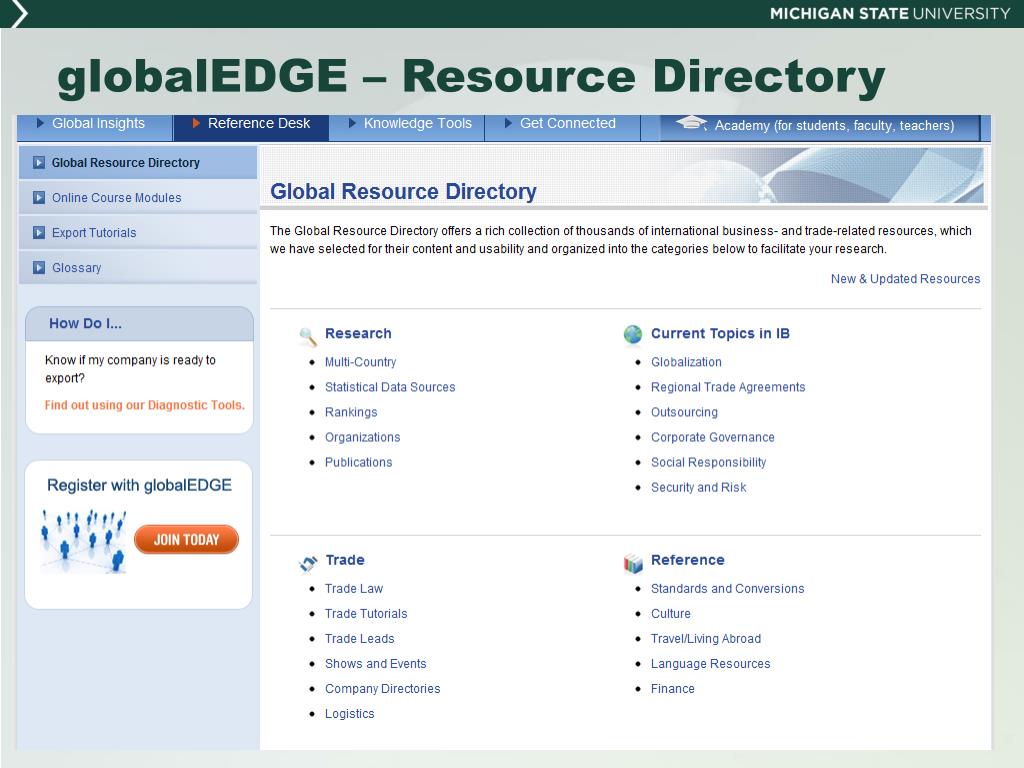The height and width of the screenshot is (768, 1024).
Task: Open the Logistics link
Action: (x=349, y=714)
